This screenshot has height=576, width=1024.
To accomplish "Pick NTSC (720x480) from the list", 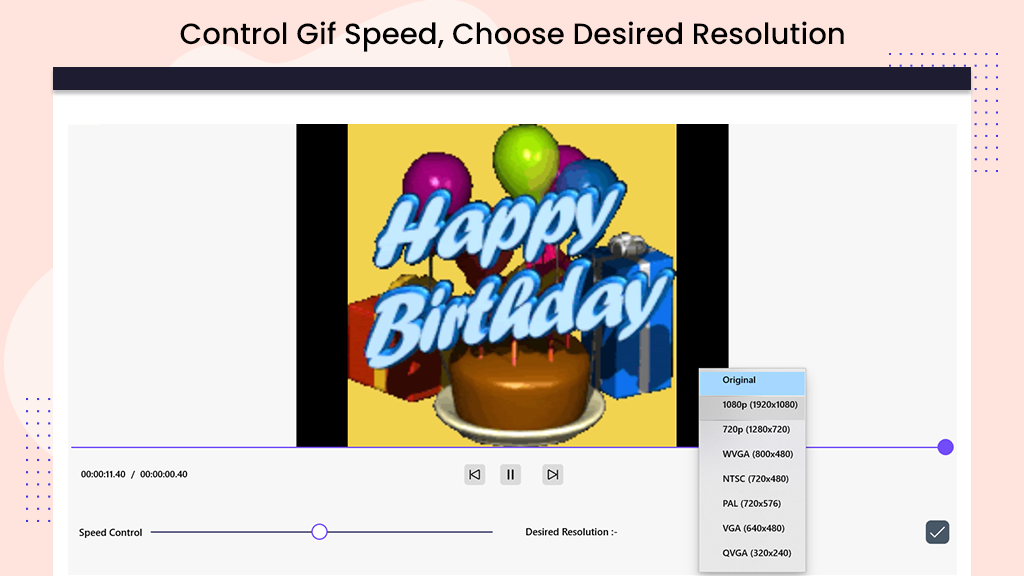I will click(752, 479).
